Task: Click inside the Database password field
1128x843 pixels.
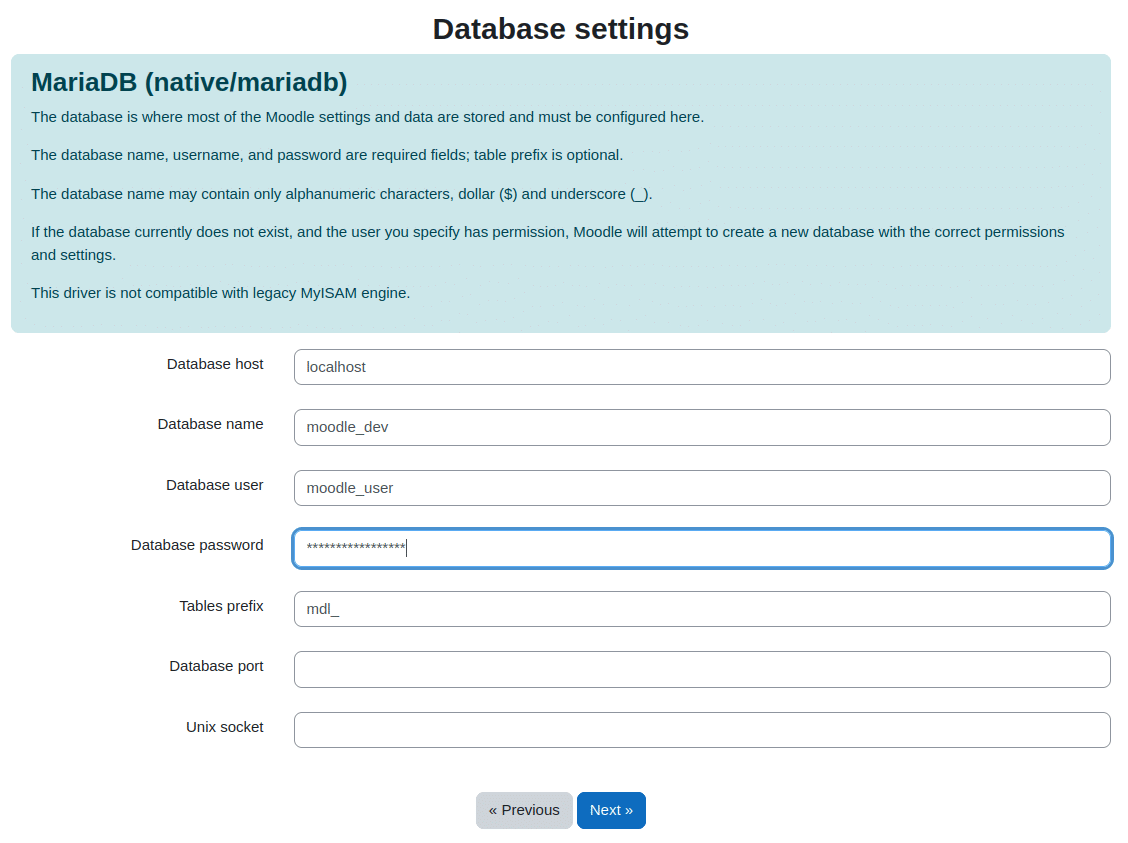Action: click(701, 548)
